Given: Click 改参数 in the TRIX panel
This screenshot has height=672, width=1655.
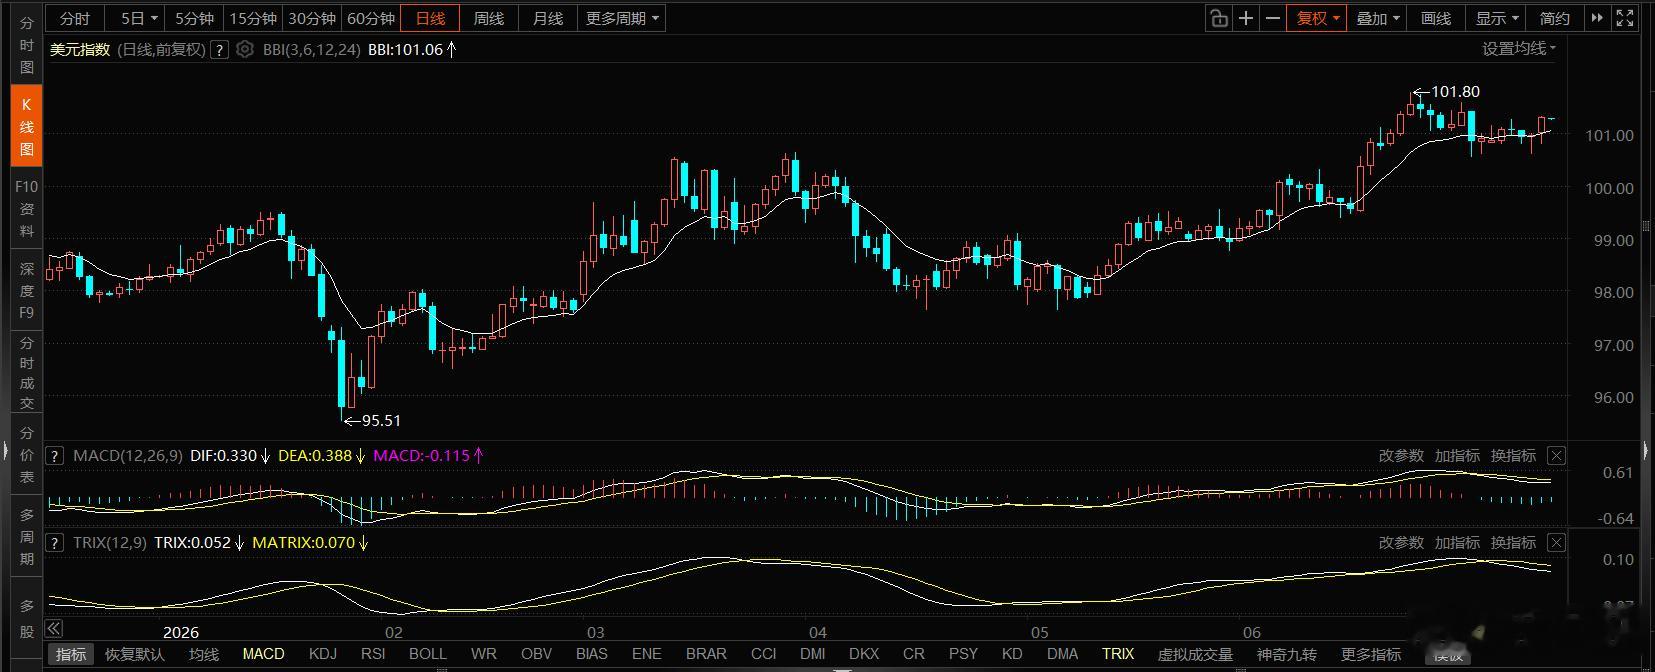Looking at the screenshot, I should pyautogui.click(x=1401, y=542).
